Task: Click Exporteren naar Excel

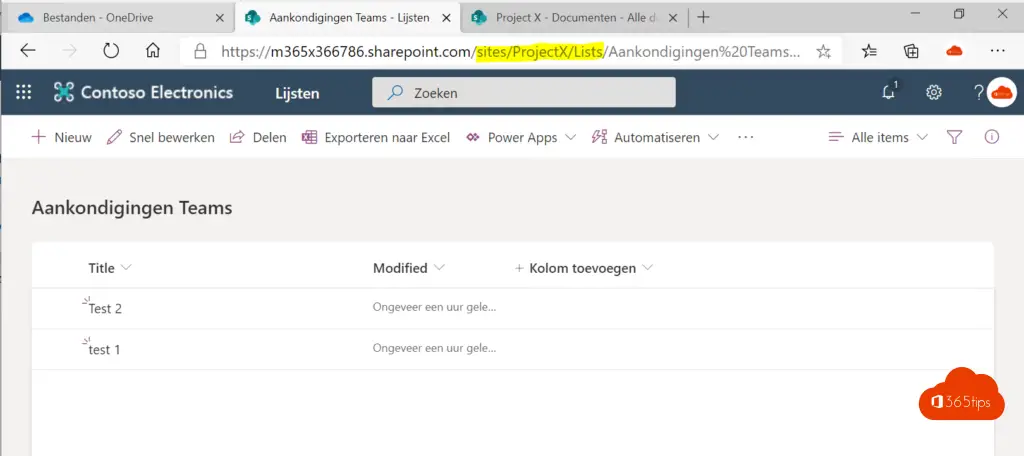Action: click(376, 137)
